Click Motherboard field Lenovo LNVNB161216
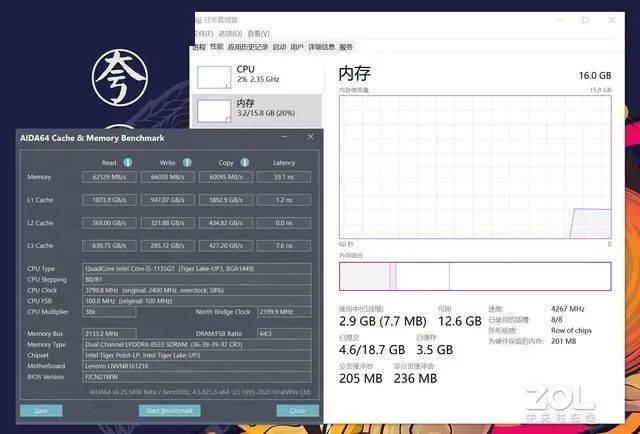This screenshot has height=434, width=640. point(197,366)
